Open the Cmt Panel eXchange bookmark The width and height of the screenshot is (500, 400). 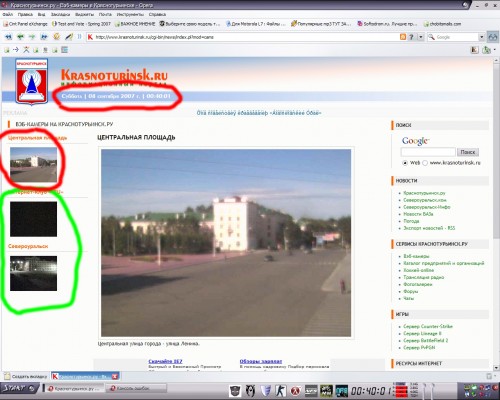coord(25,24)
